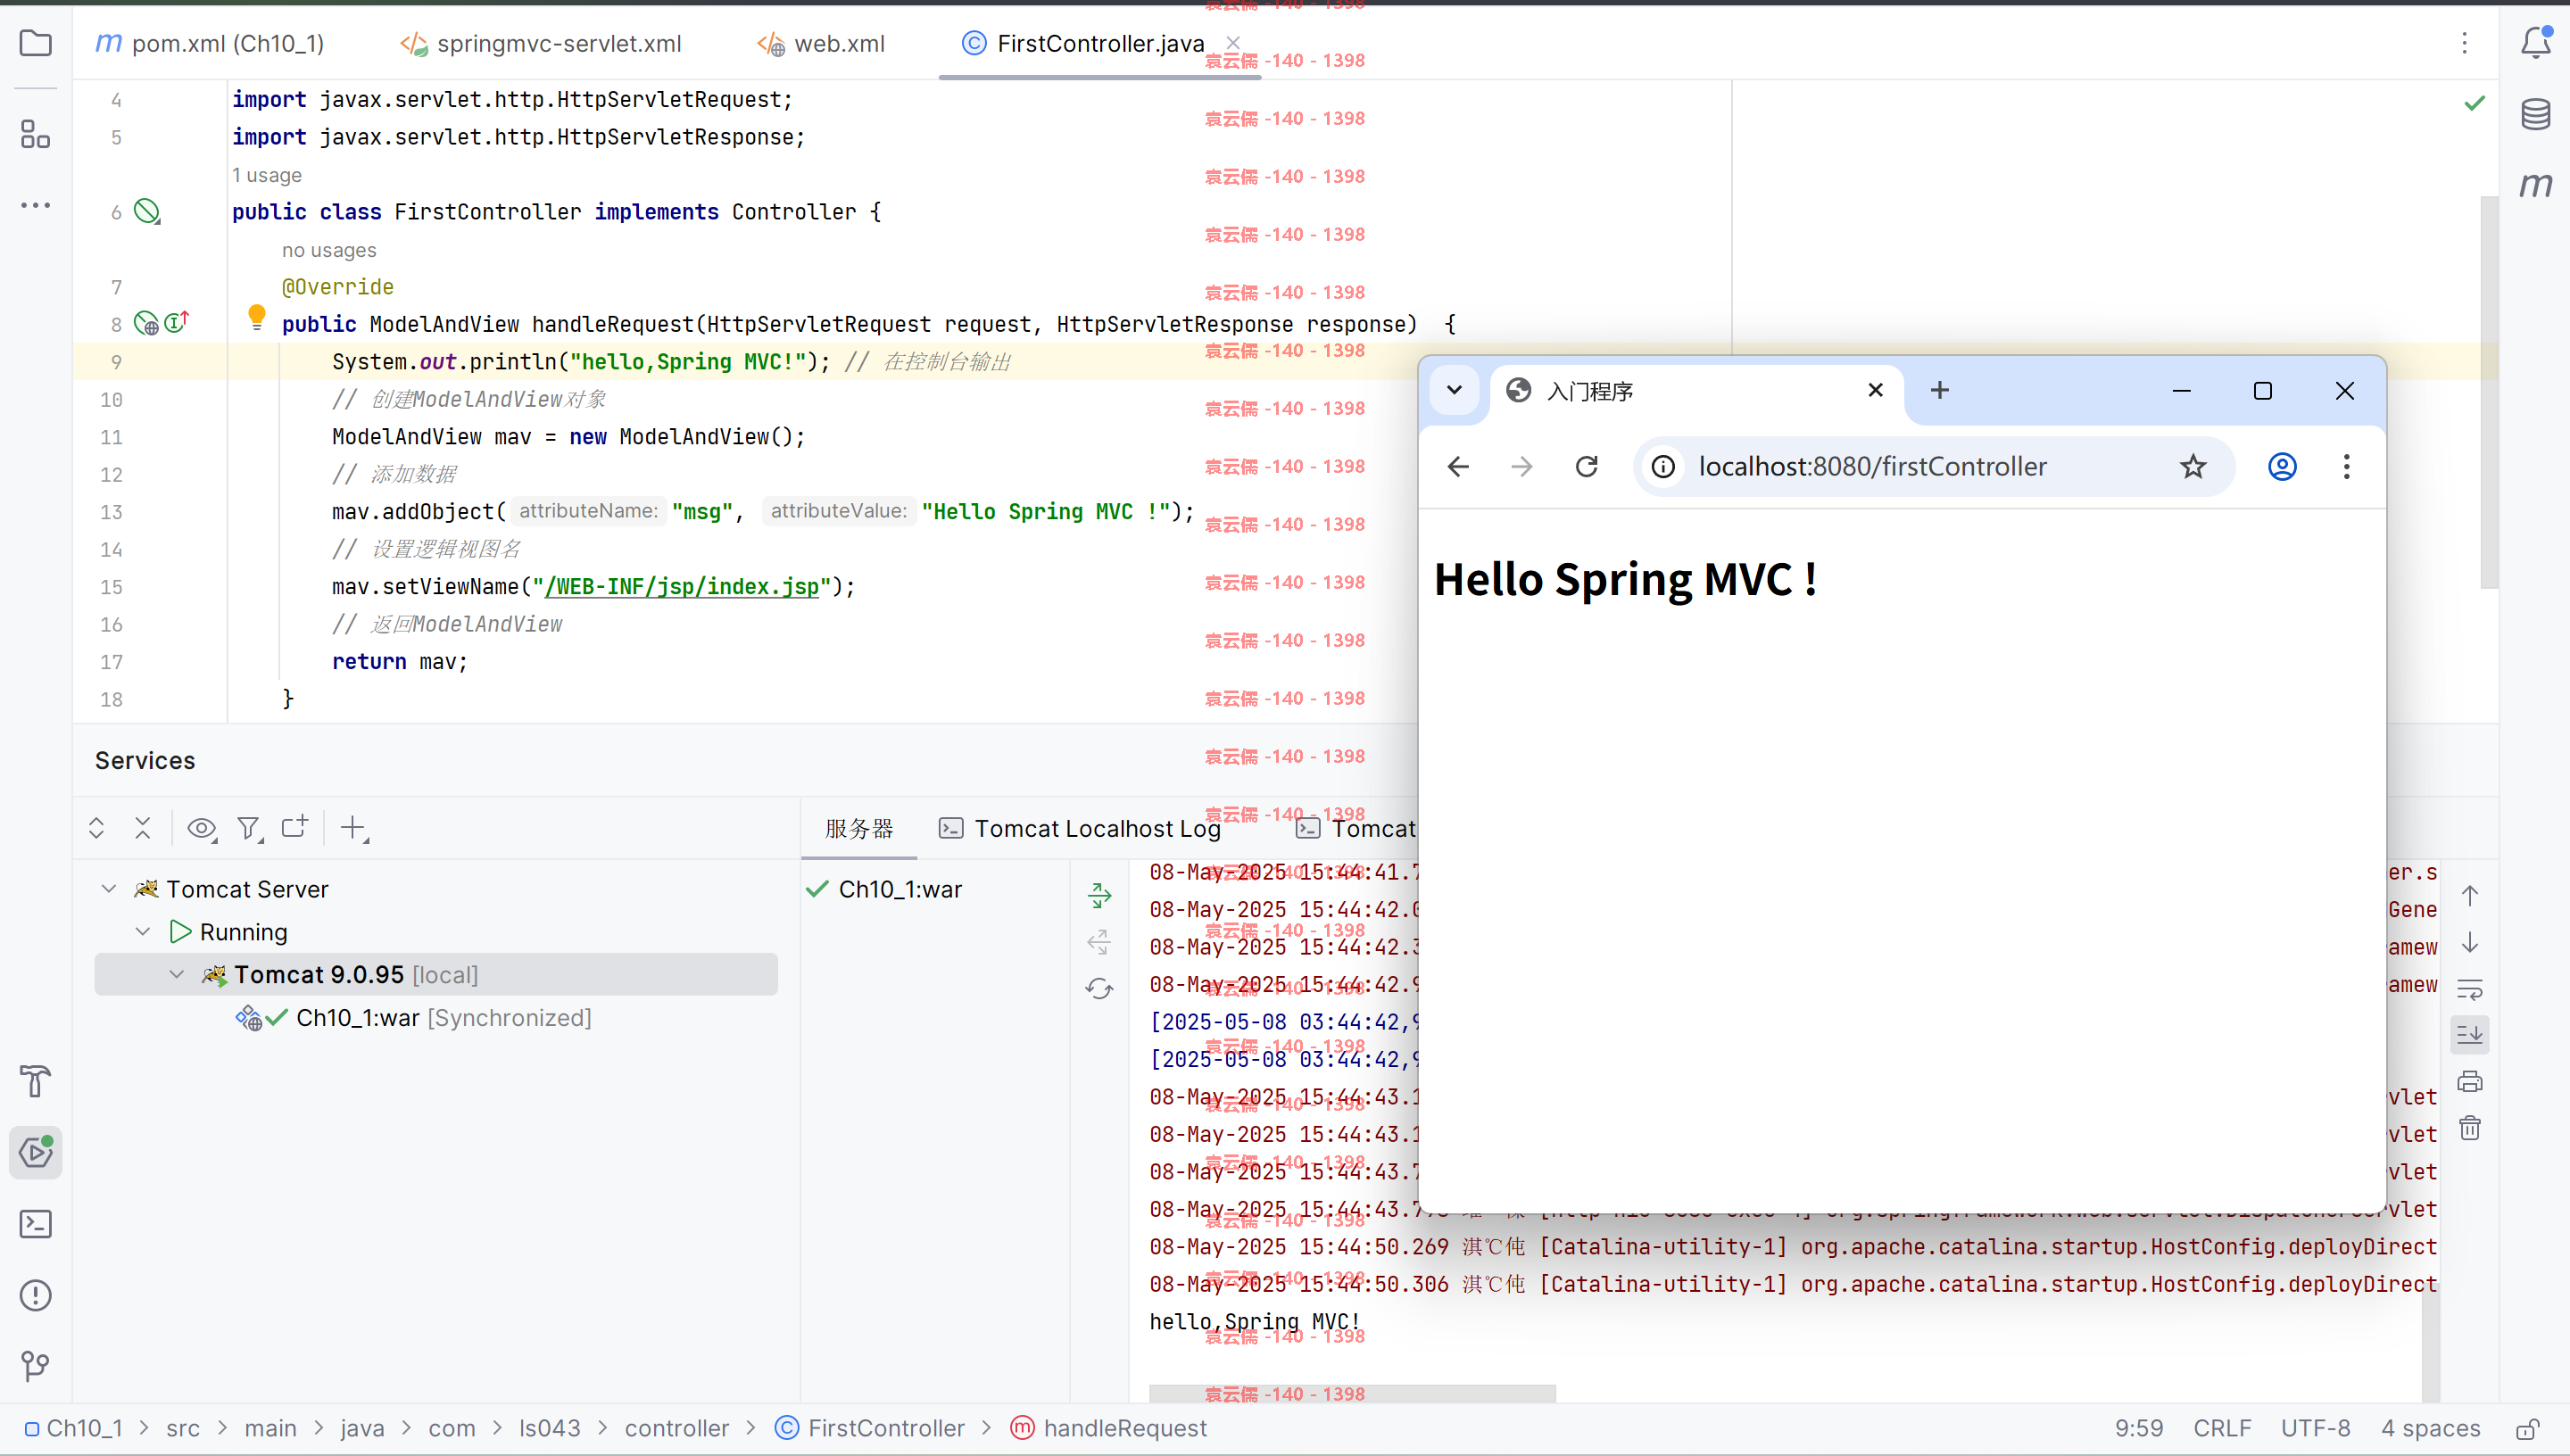Close the FirstController.java tab

tap(1233, 44)
